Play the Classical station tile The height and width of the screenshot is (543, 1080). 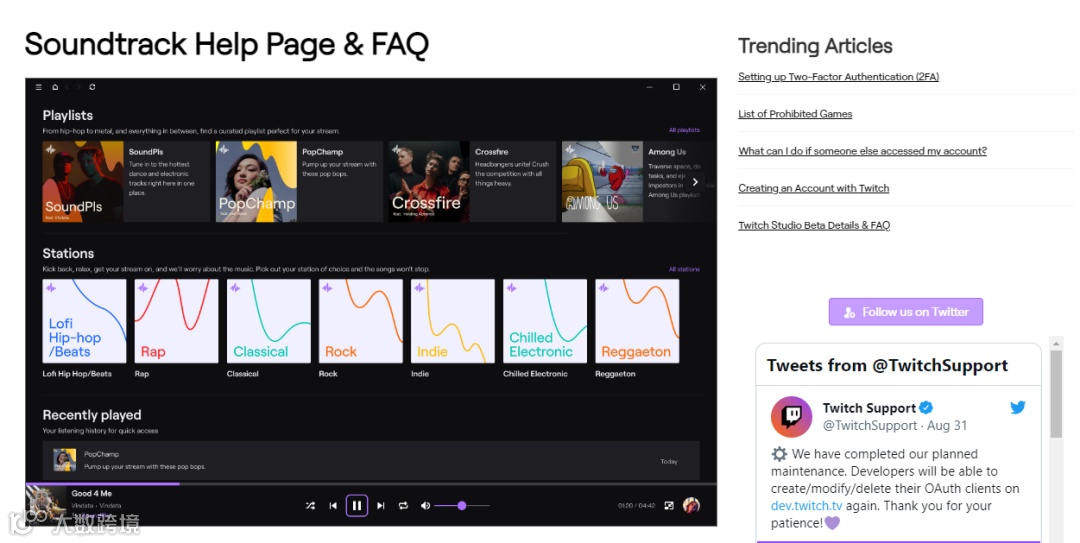pyautogui.click(x=269, y=321)
